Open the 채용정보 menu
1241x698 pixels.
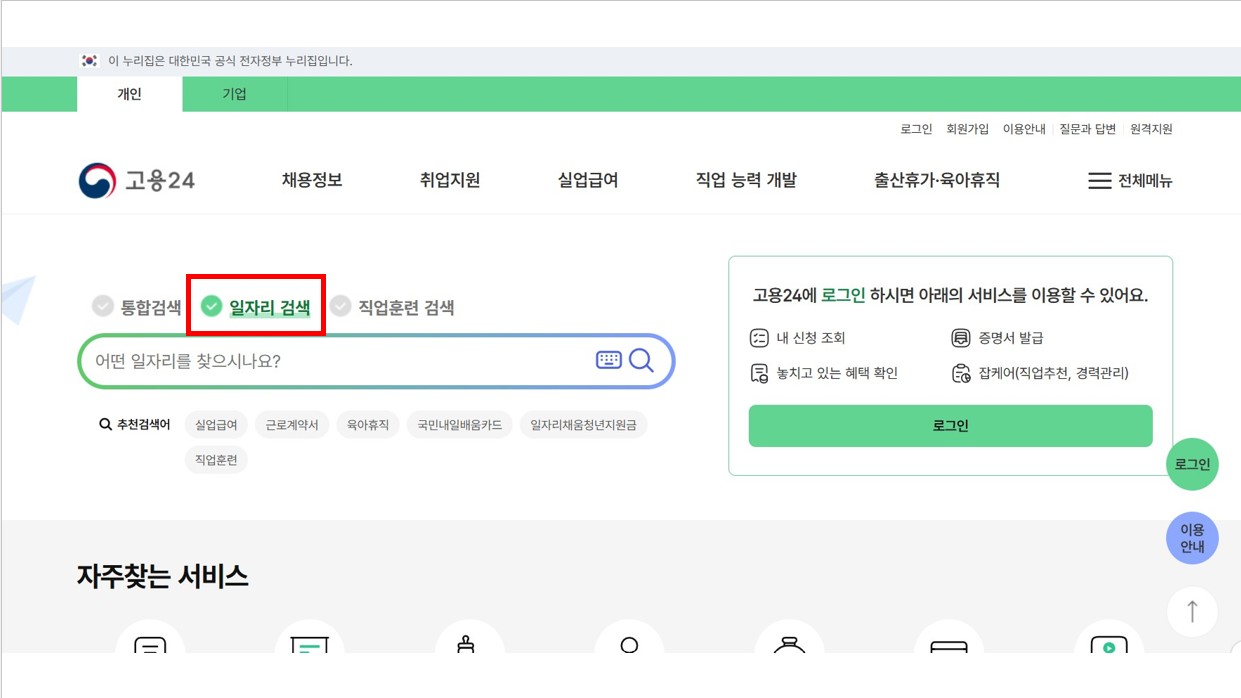[x=312, y=180]
